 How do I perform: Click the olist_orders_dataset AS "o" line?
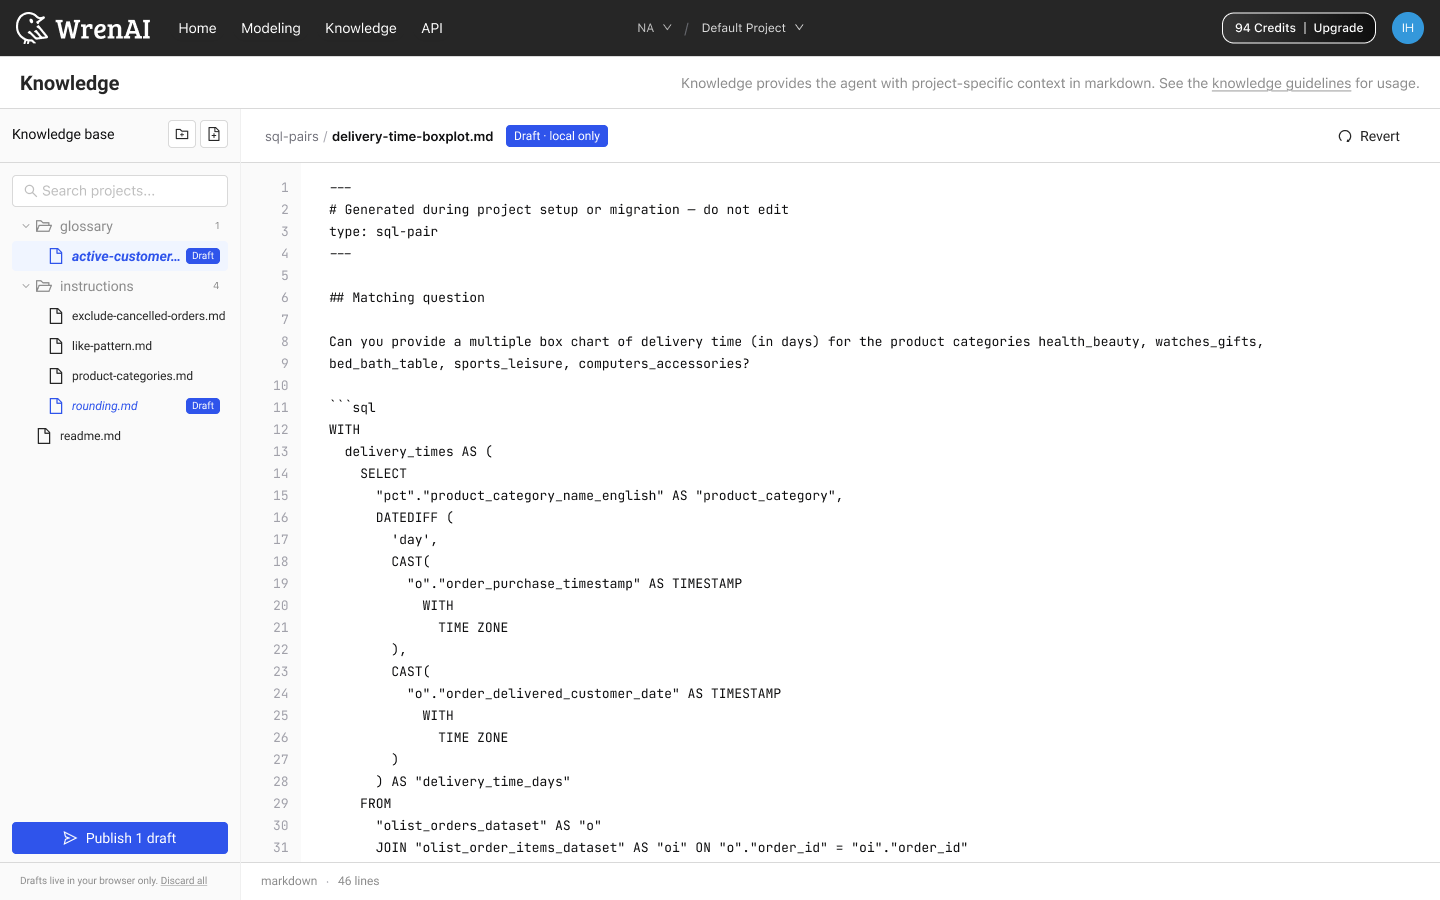click(x=489, y=826)
